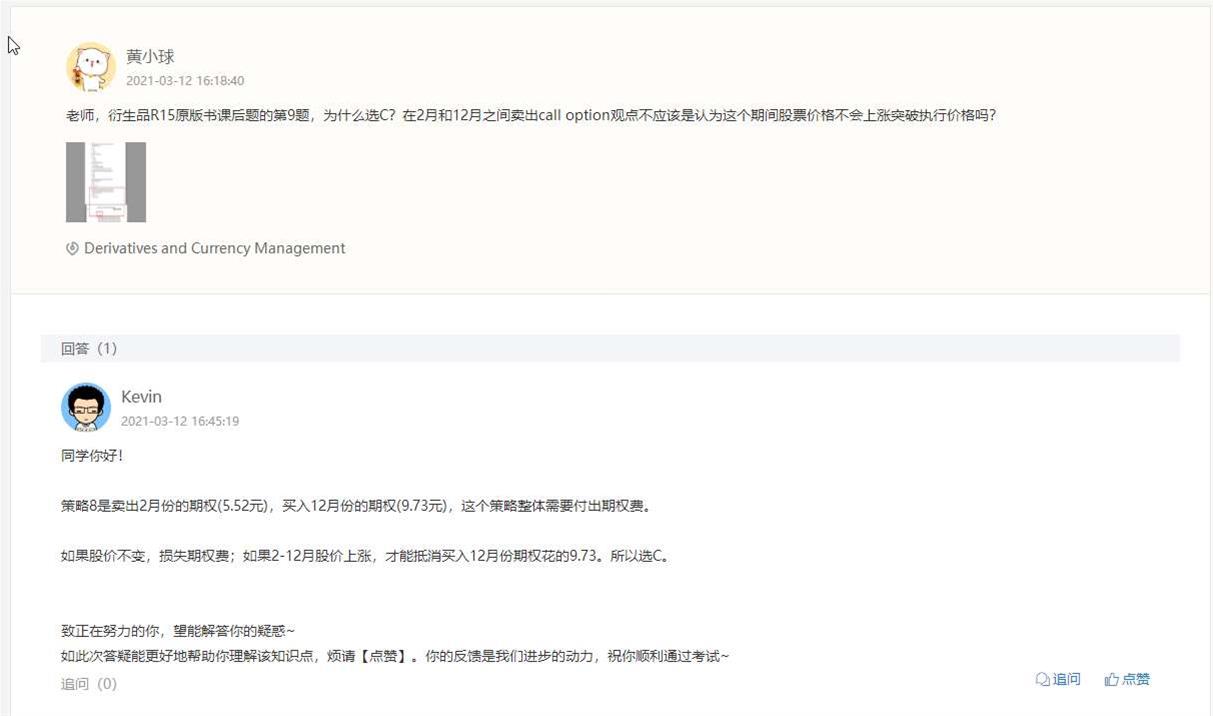
Task: Click the answer line beginning 策略8是卖出2月份的期权
Action: click(x=356, y=506)
